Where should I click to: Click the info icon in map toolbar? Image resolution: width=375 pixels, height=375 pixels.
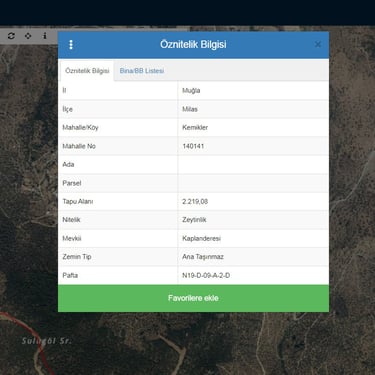45,36
